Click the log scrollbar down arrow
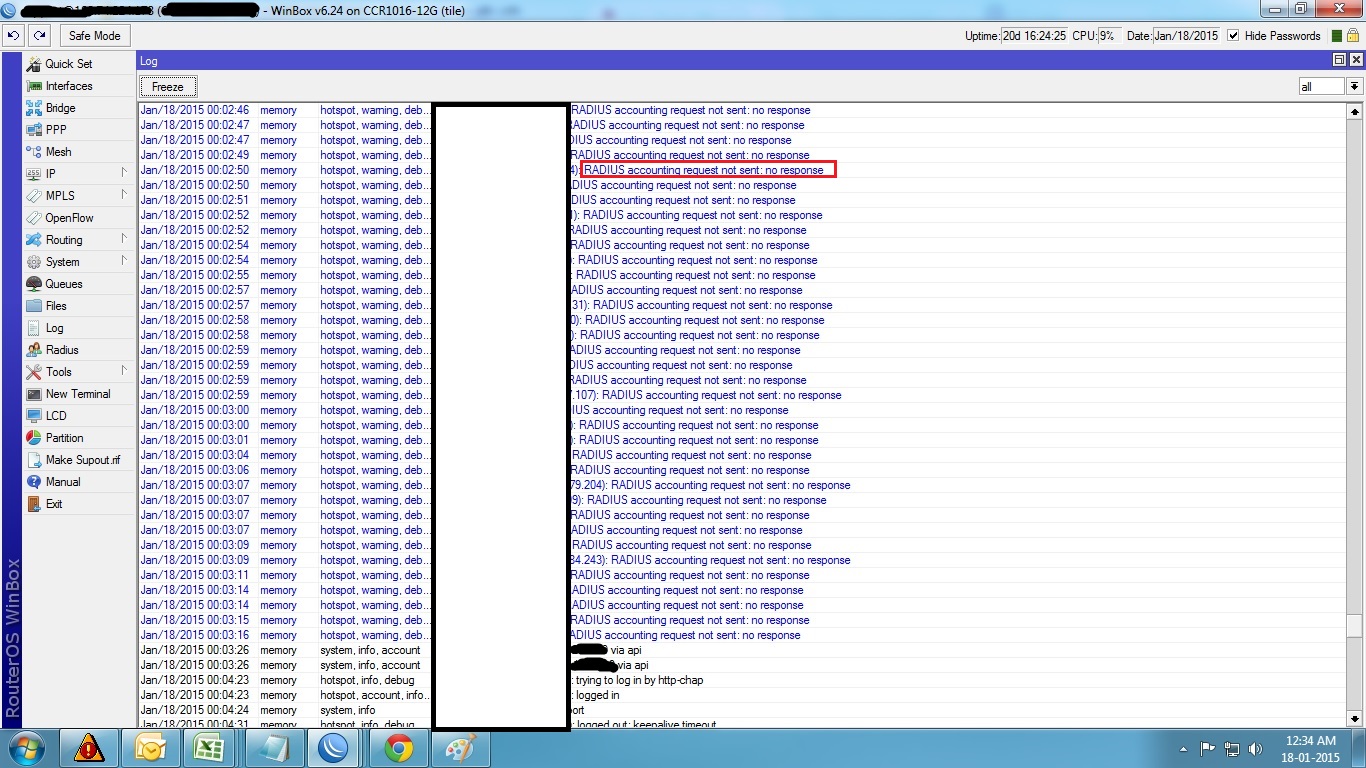The image size is (1366, 768). [1354, 718]
